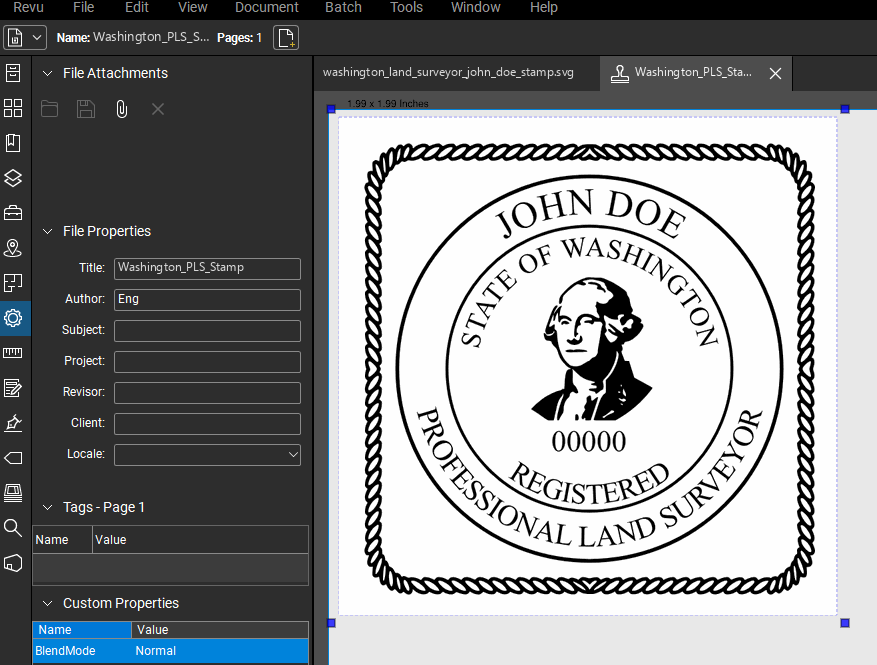Viewport: 877px width, 665px height.
Task: Open the Measurements ruler icon
Action: (13, 353)
